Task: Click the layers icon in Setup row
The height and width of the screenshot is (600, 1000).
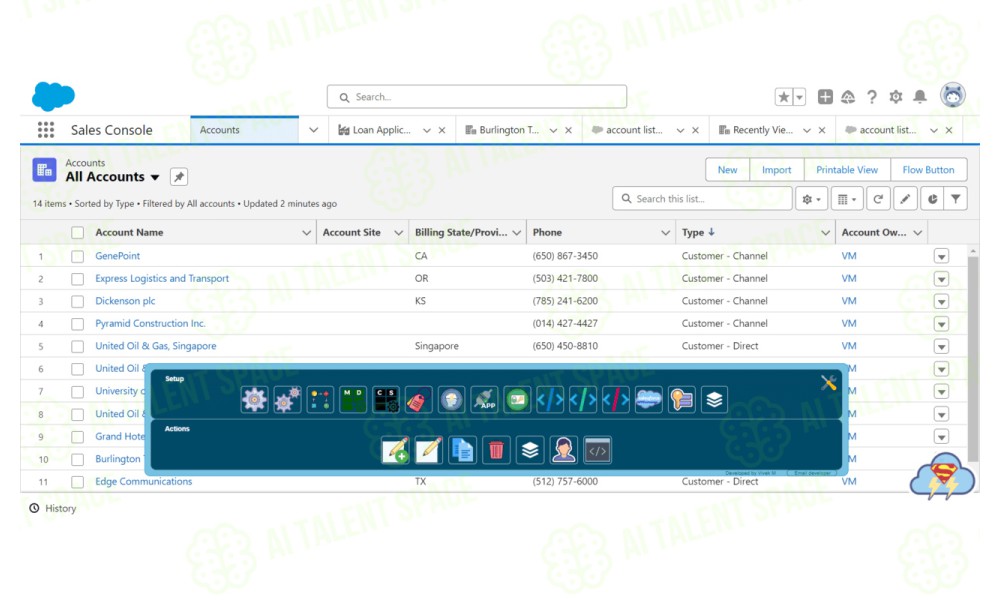Action: pos(714,400)
